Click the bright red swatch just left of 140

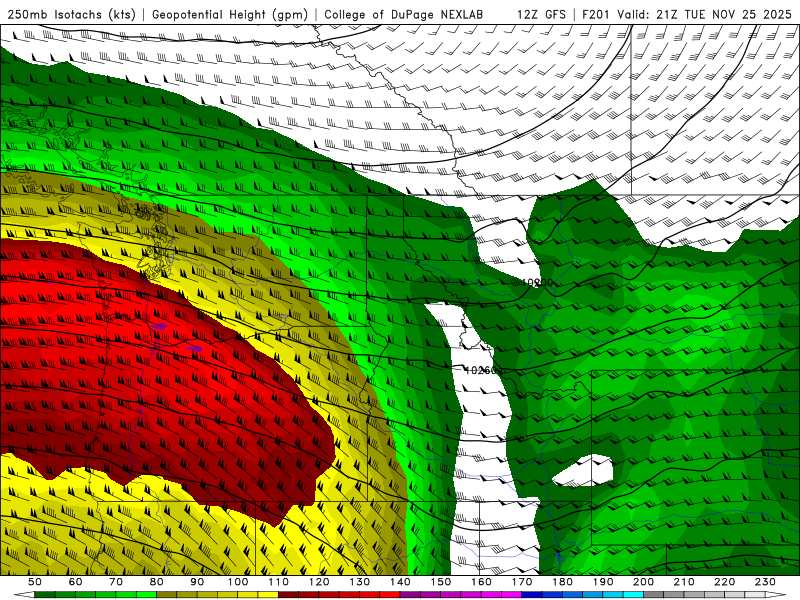pos(390,594)
